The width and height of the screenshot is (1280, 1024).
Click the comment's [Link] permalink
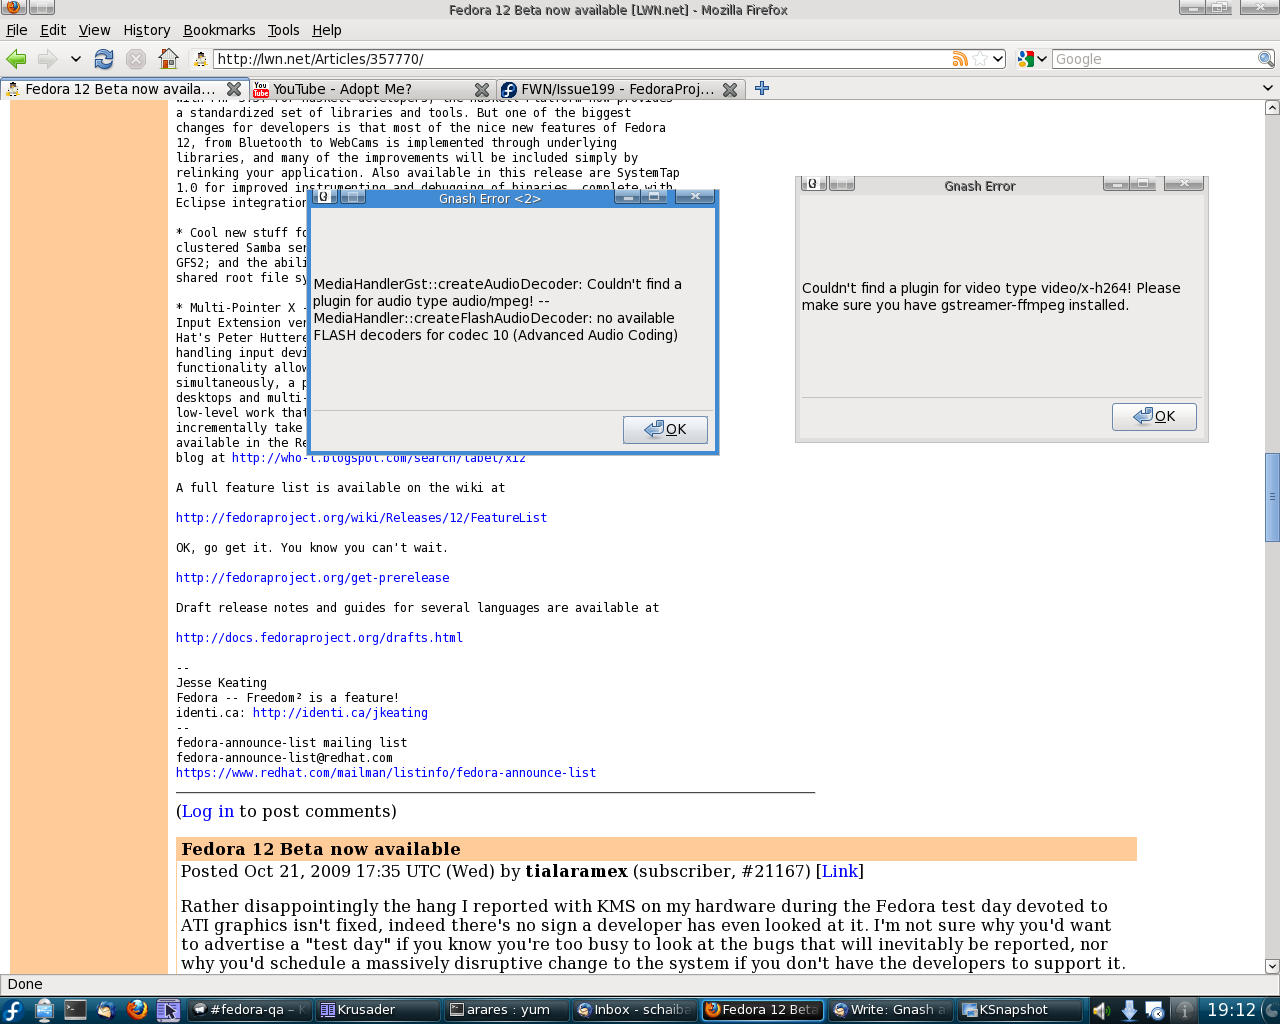840,871
